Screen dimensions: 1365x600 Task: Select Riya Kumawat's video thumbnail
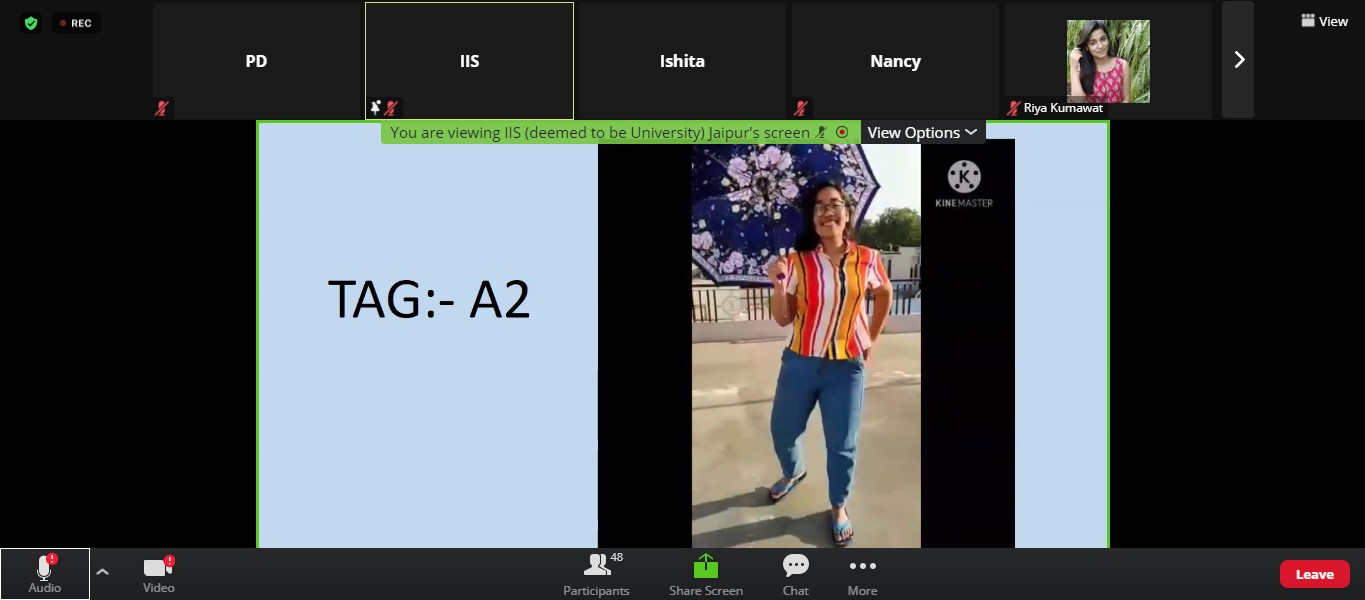coord(1108,61)
